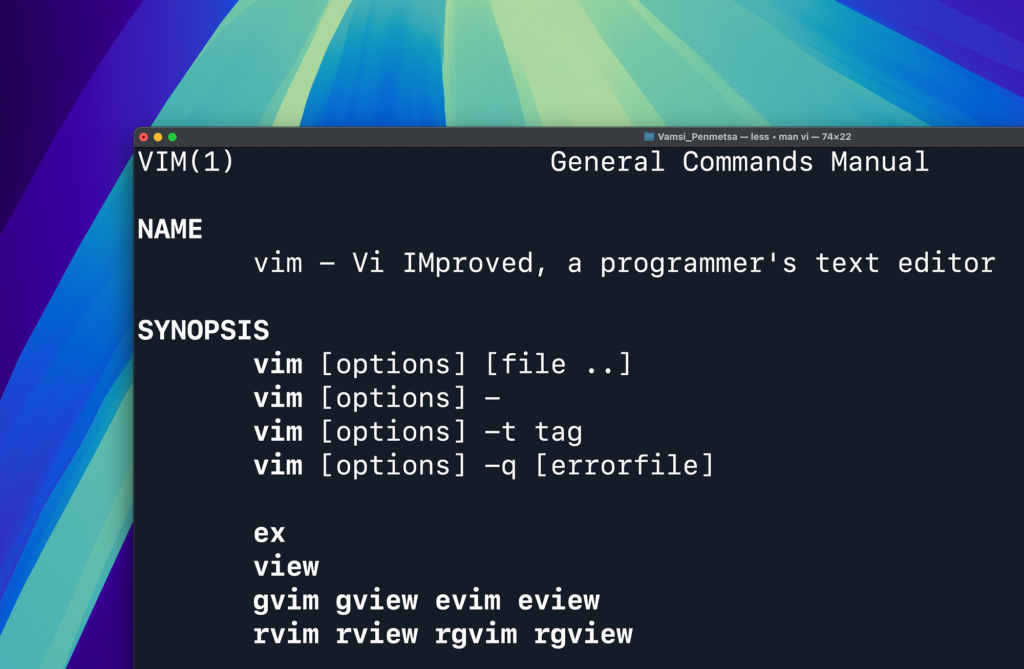
Task: Click the SYNOPSIS section heading
Action: pos(203,331)
